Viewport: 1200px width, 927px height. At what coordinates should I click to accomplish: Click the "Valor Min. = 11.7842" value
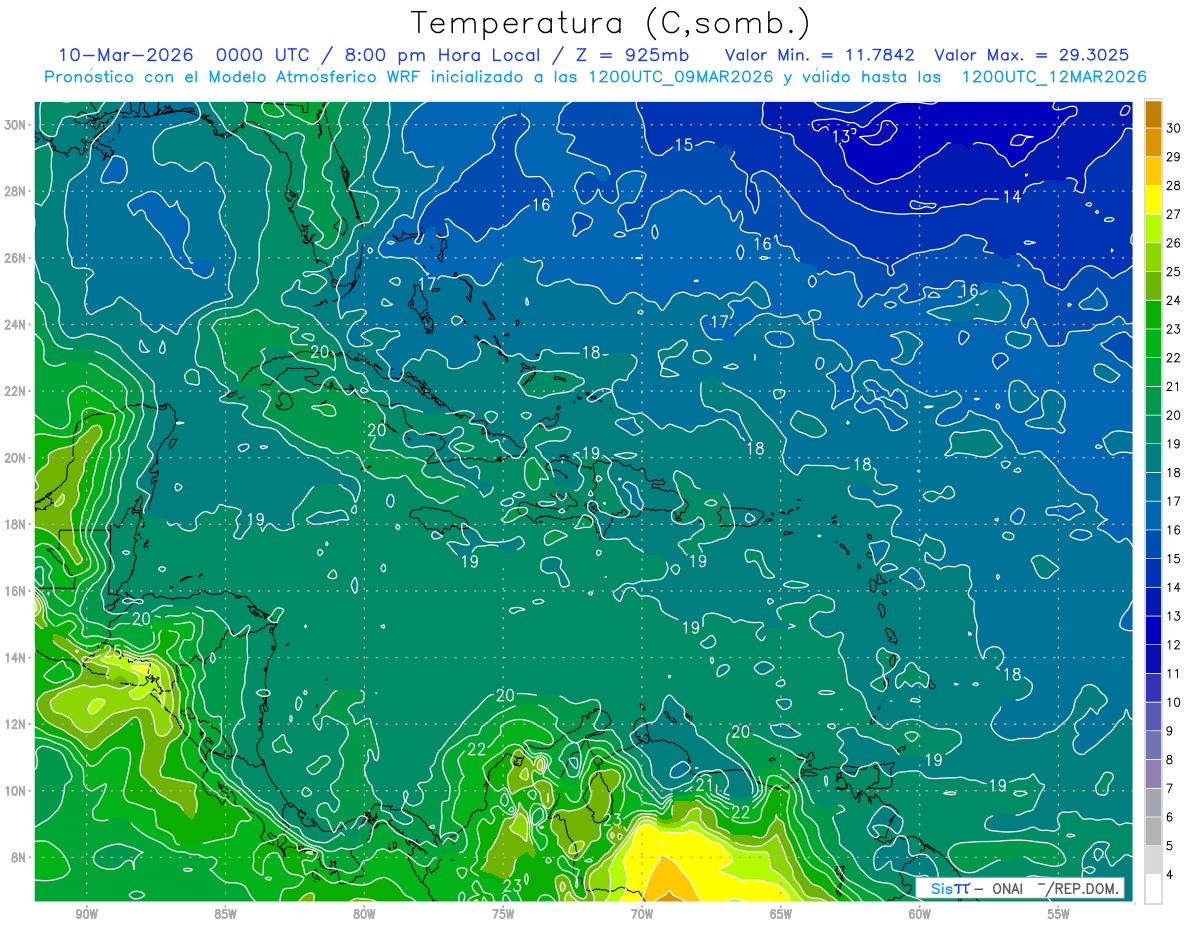click(x=819, y=55)
